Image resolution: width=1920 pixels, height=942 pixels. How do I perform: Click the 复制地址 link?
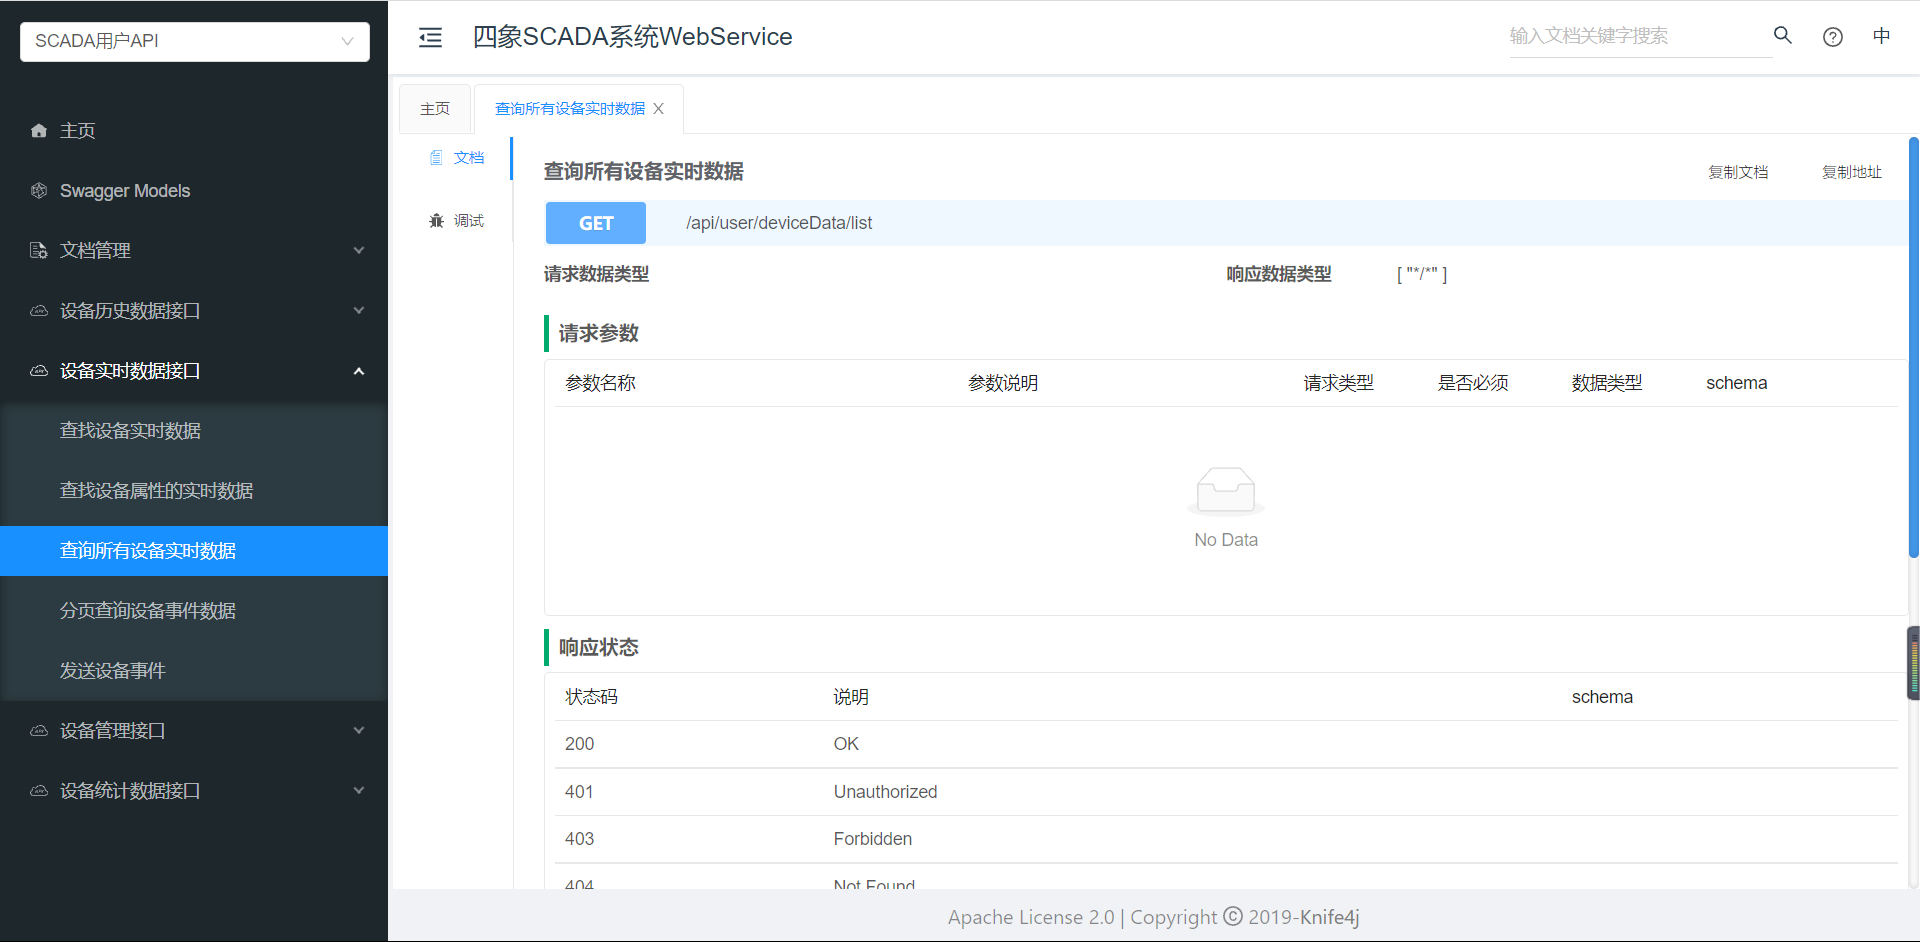1851,172
